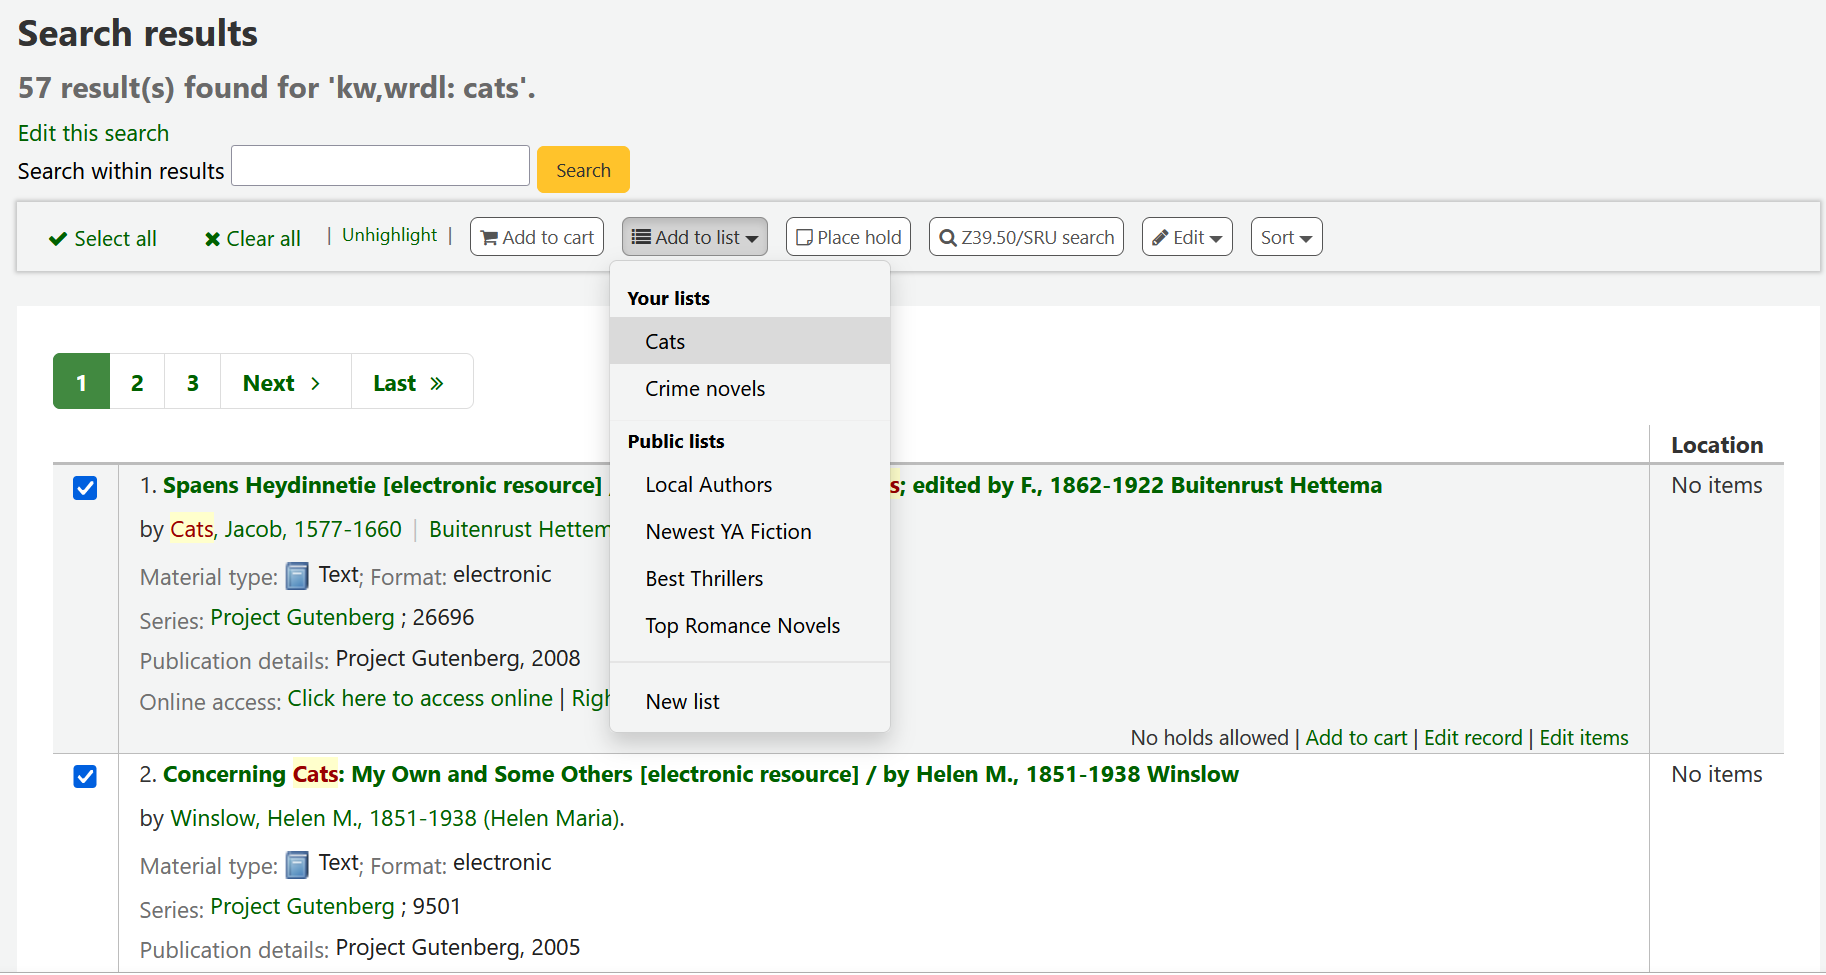Click inside the Search within results field
This screenshot has width=1826, height=975.
380,165
